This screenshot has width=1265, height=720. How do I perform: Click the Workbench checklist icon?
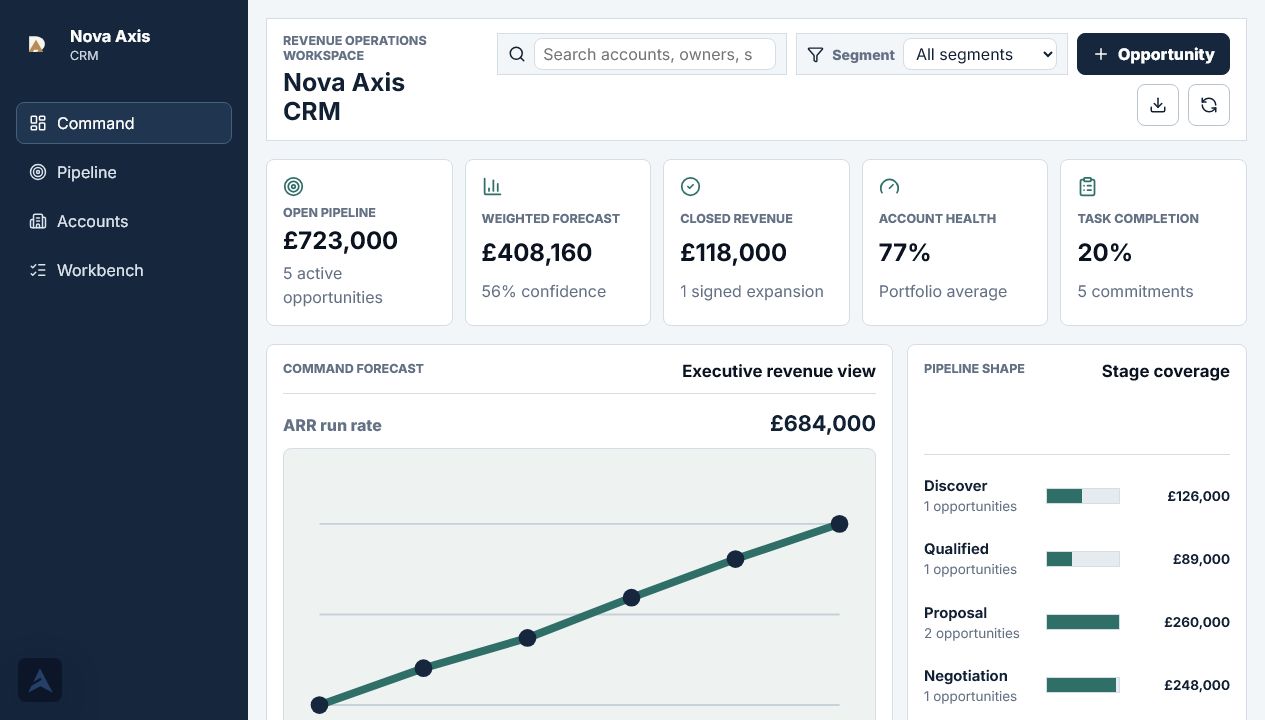point(38,270)
